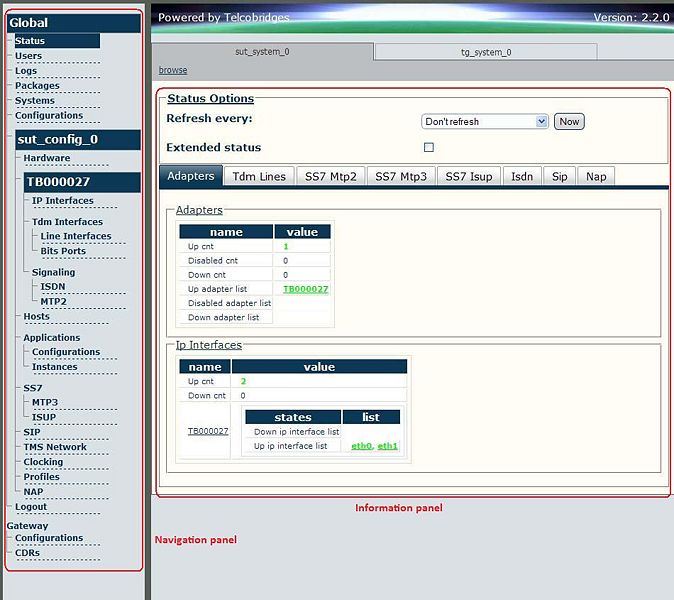Open MTP2 under Signaling
The height and width of the screenshot is (600, 674).
[54, 301]
